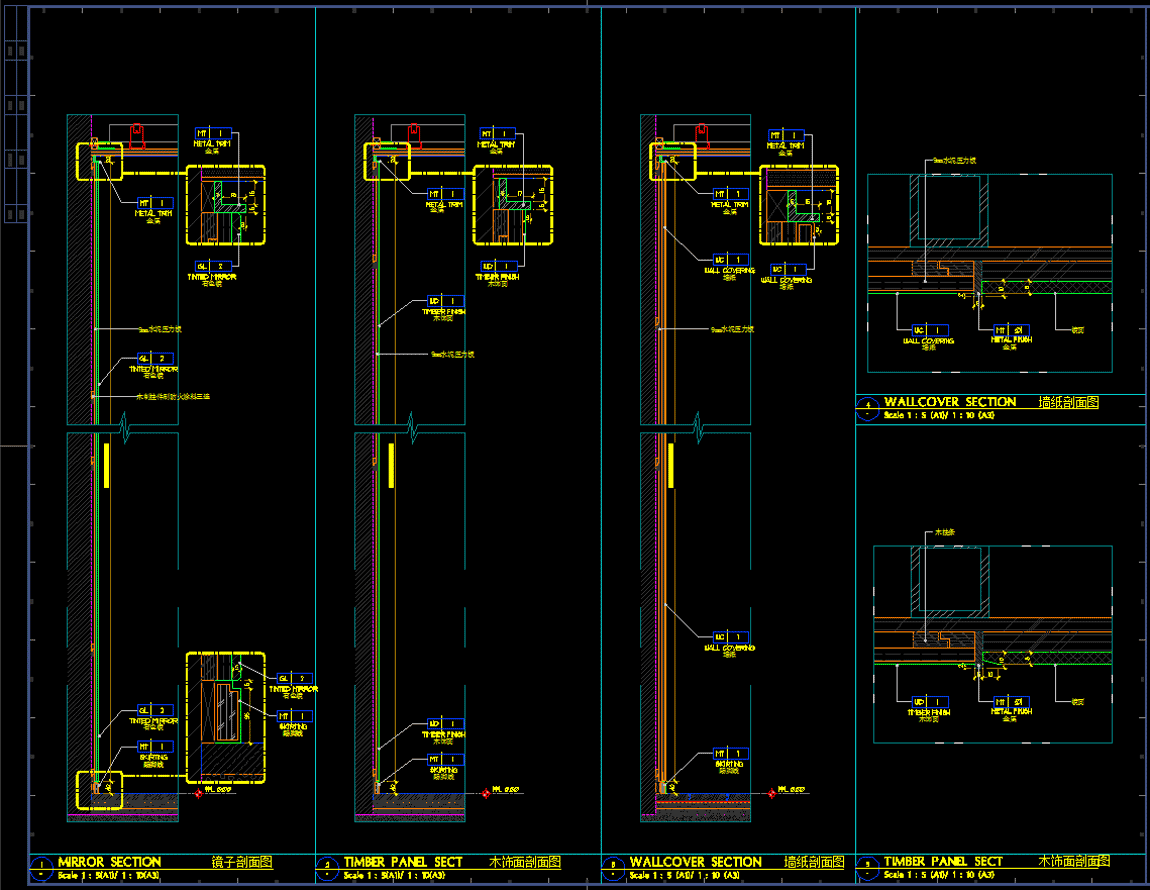This screenshot has height=890, width=1150.
Task: Select the TIMBER PANEL SECT title at bottom center
Action: pos(402,861)
